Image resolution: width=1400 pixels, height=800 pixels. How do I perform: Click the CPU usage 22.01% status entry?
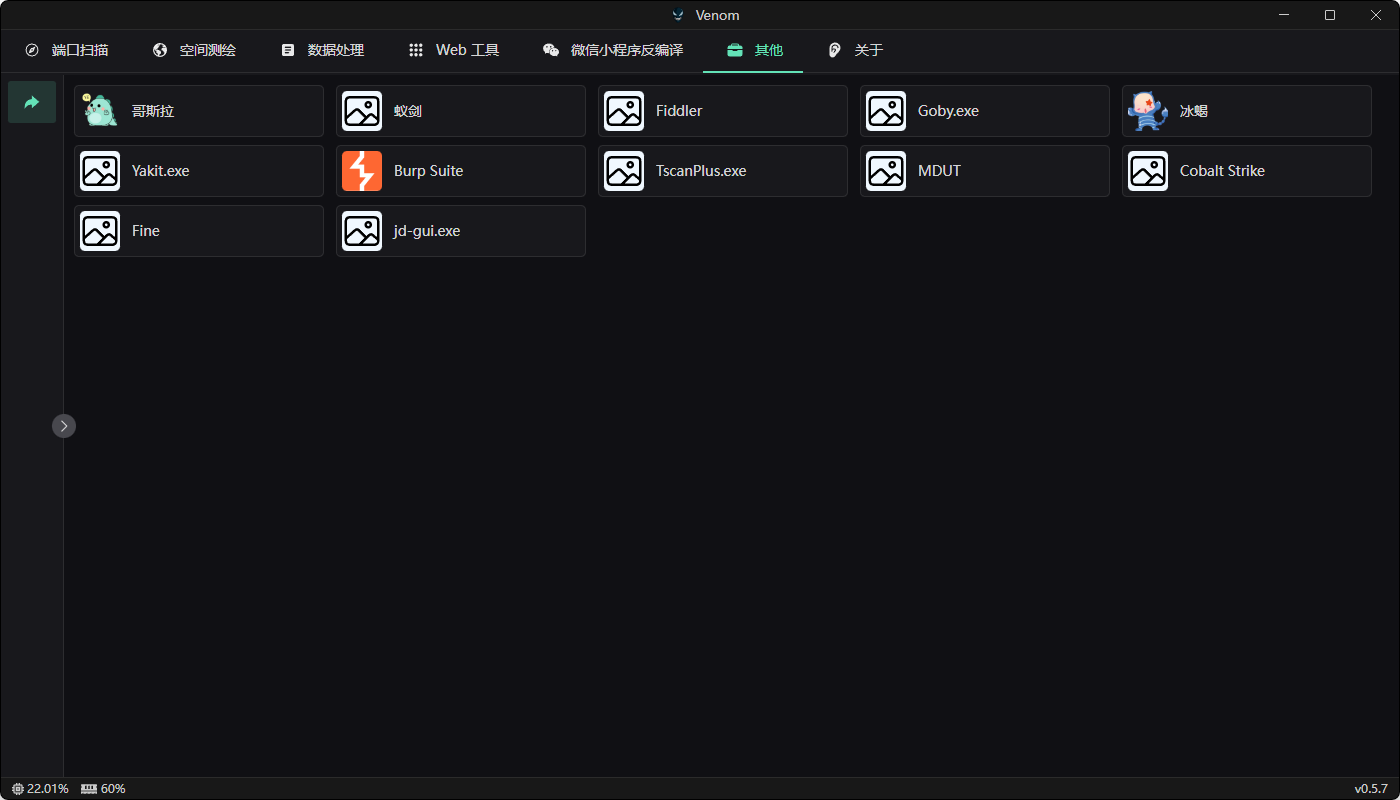pyautogui.click(x=40, y=789)
